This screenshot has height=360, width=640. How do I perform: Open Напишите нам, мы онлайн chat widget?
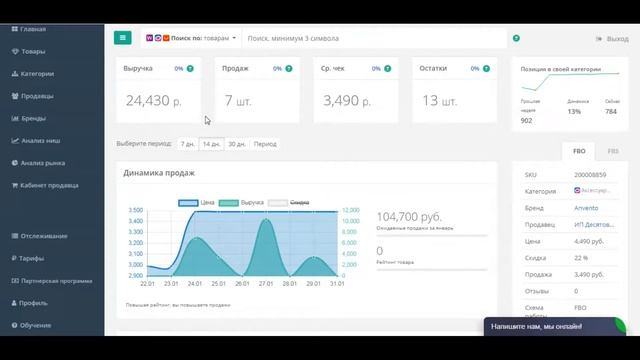point(555,327)
